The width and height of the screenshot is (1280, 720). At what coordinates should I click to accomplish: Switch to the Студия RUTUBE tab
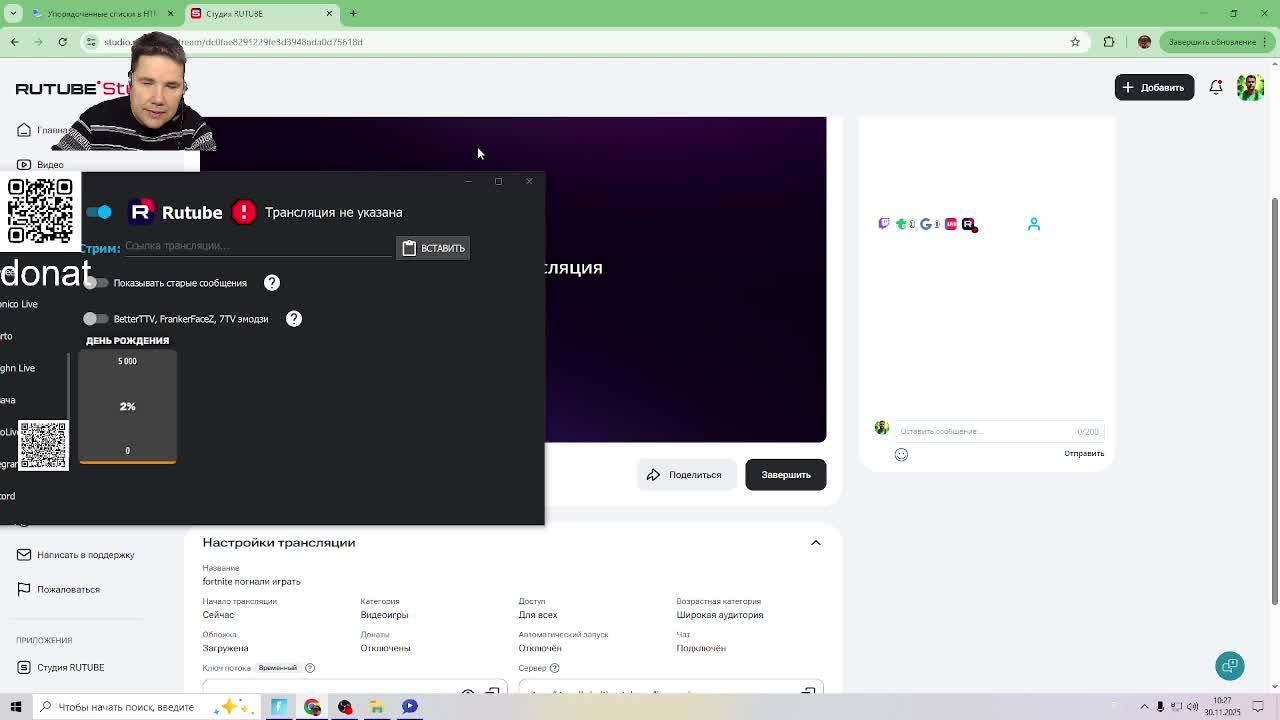pyautogui.click(x=261, y=13)
